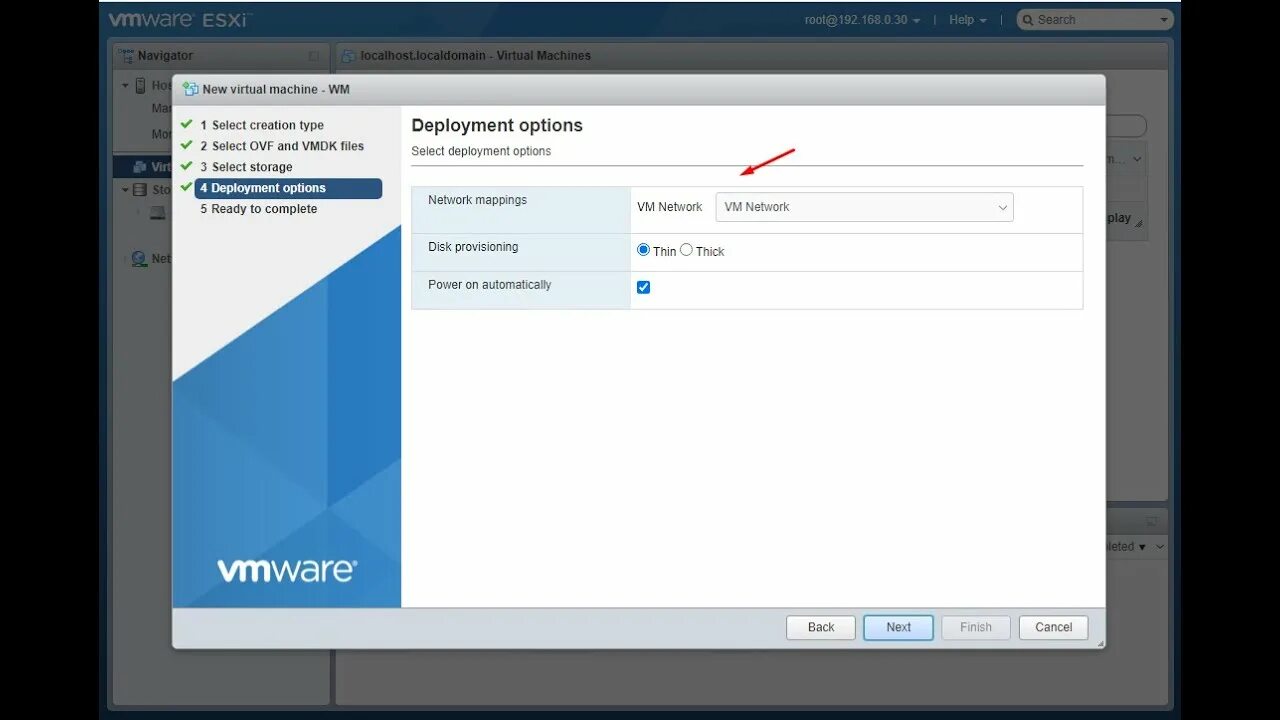Click the VMware ESXi logo

point(180,19)
